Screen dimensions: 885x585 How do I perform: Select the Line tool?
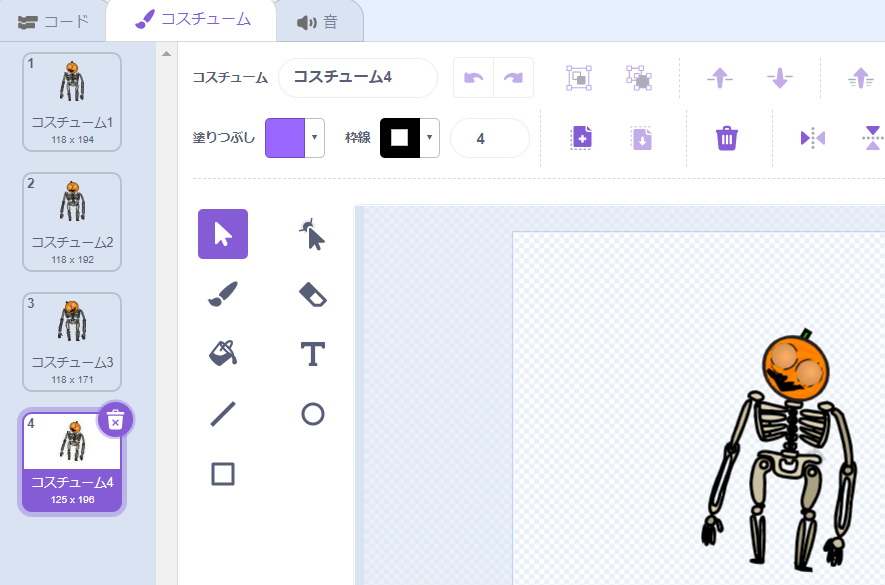coord(222,414)
